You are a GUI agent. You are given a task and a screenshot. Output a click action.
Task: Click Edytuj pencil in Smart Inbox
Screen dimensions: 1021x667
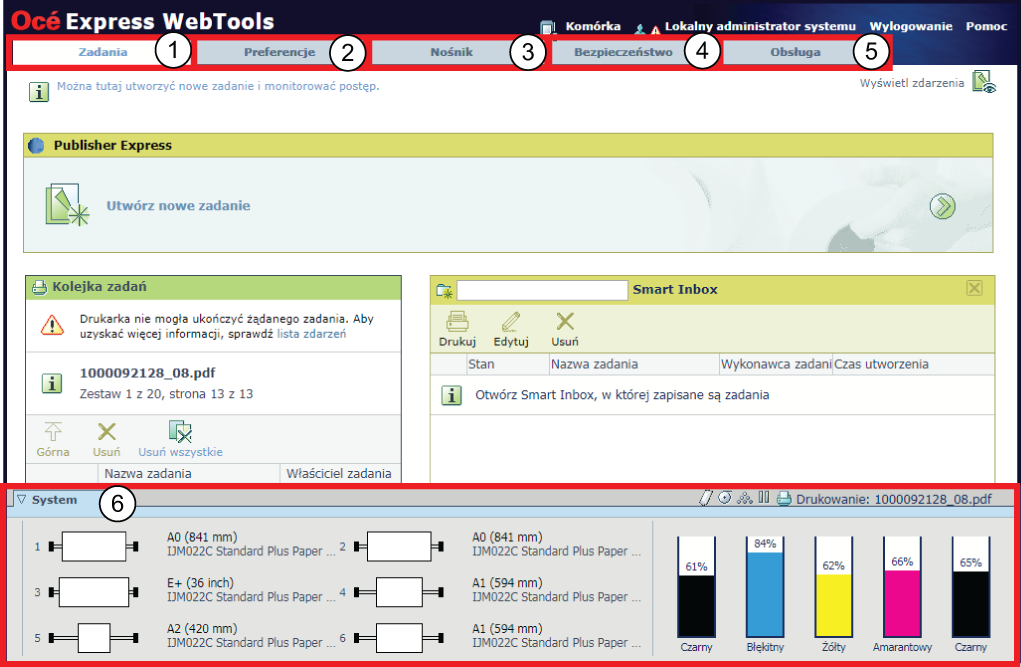coord(511,329)
